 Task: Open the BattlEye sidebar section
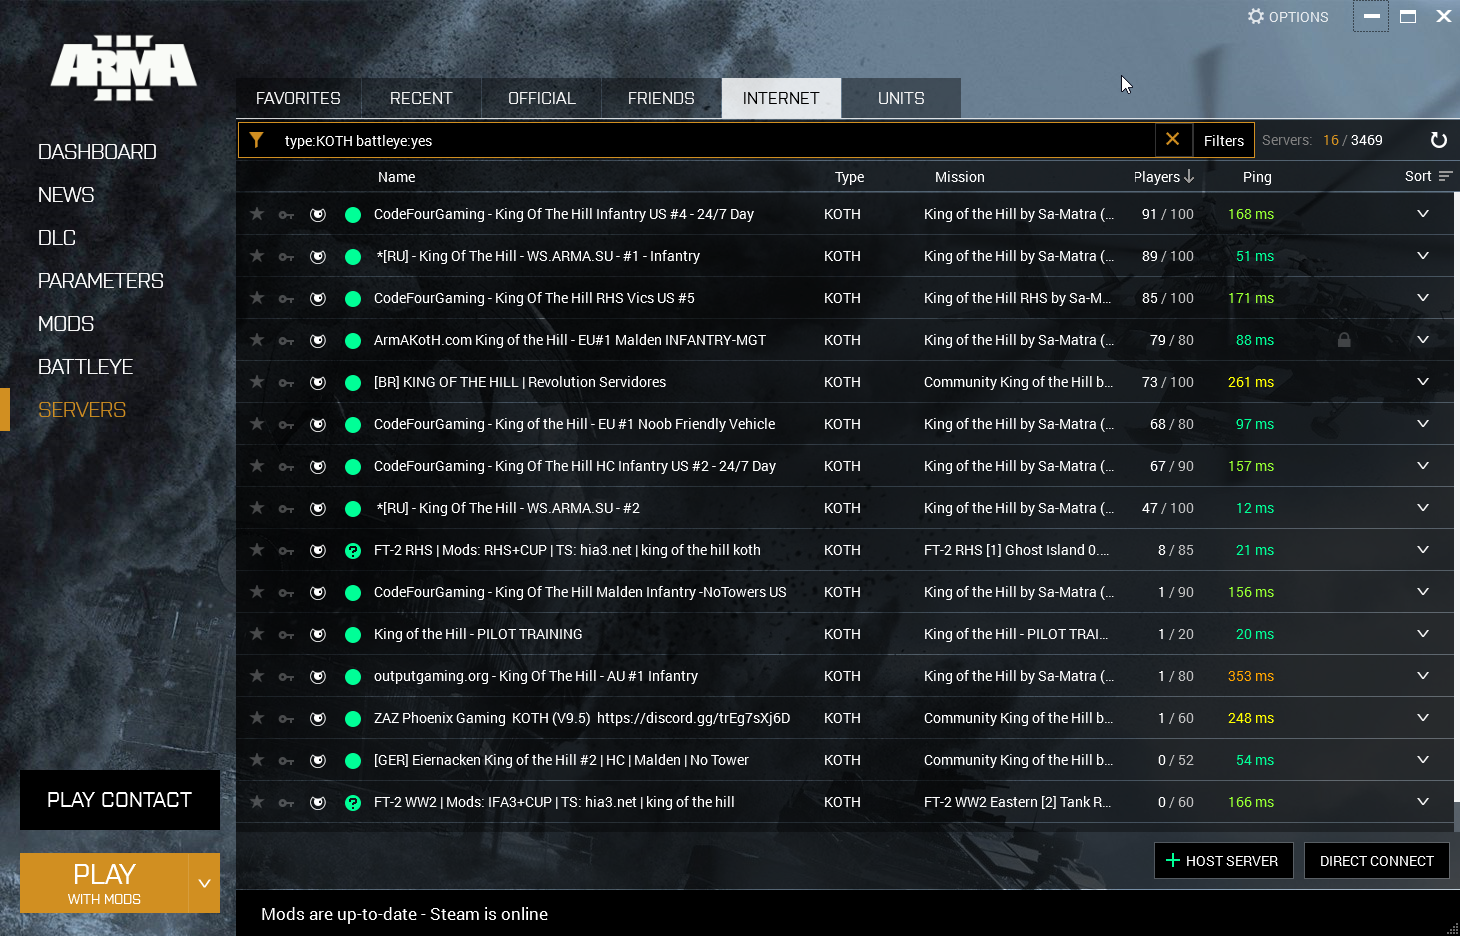85,367
